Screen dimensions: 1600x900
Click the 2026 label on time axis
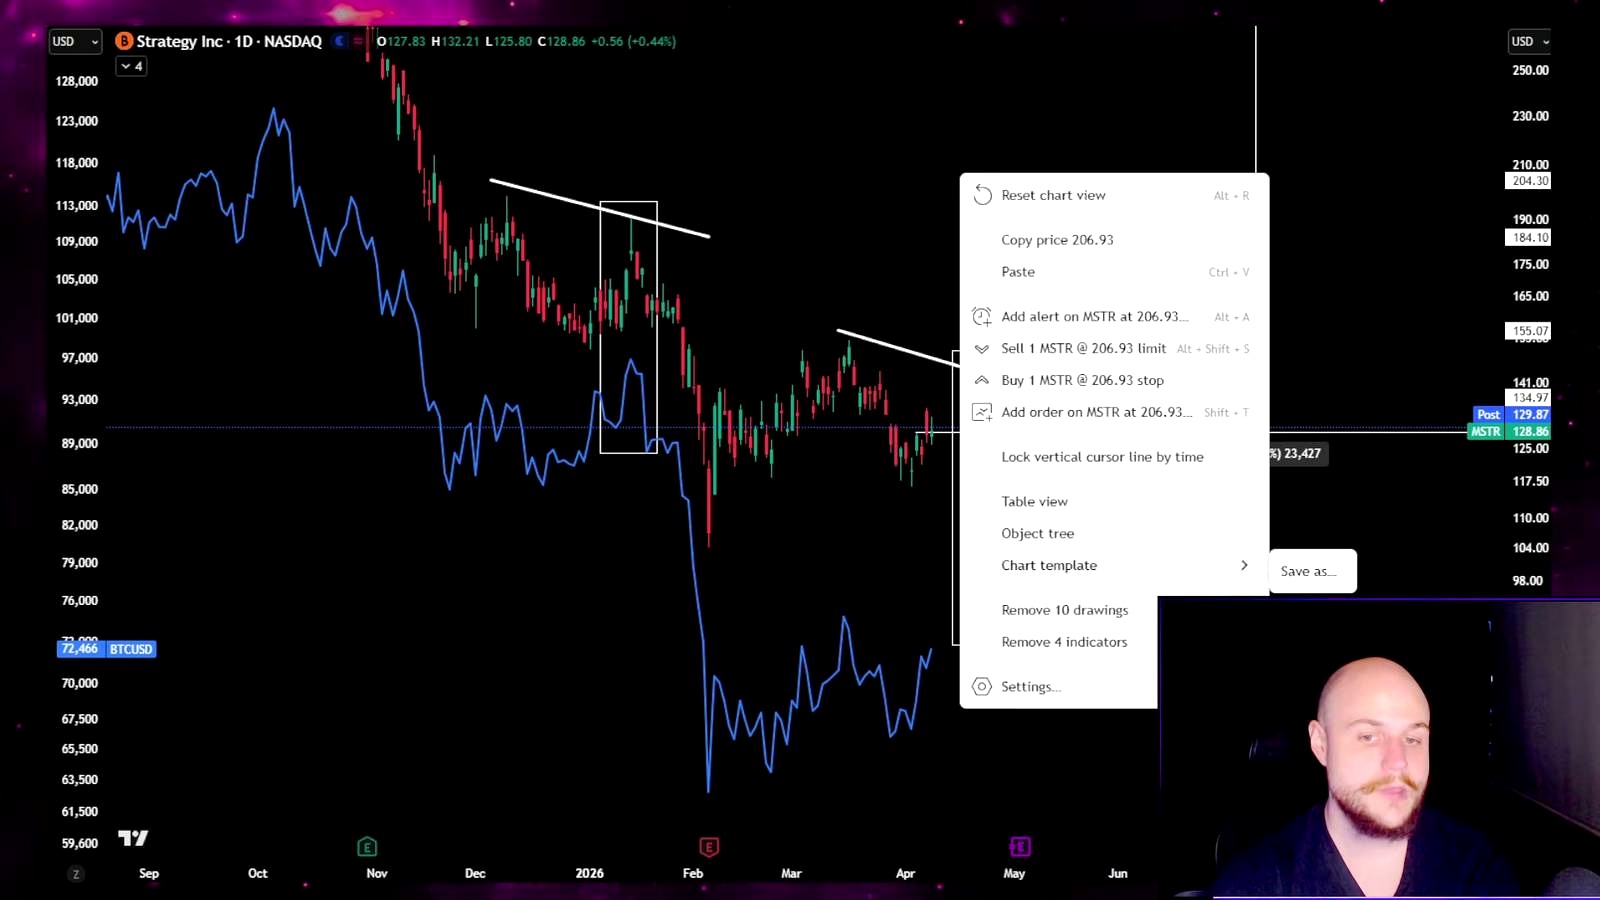(x=590, y=874)
